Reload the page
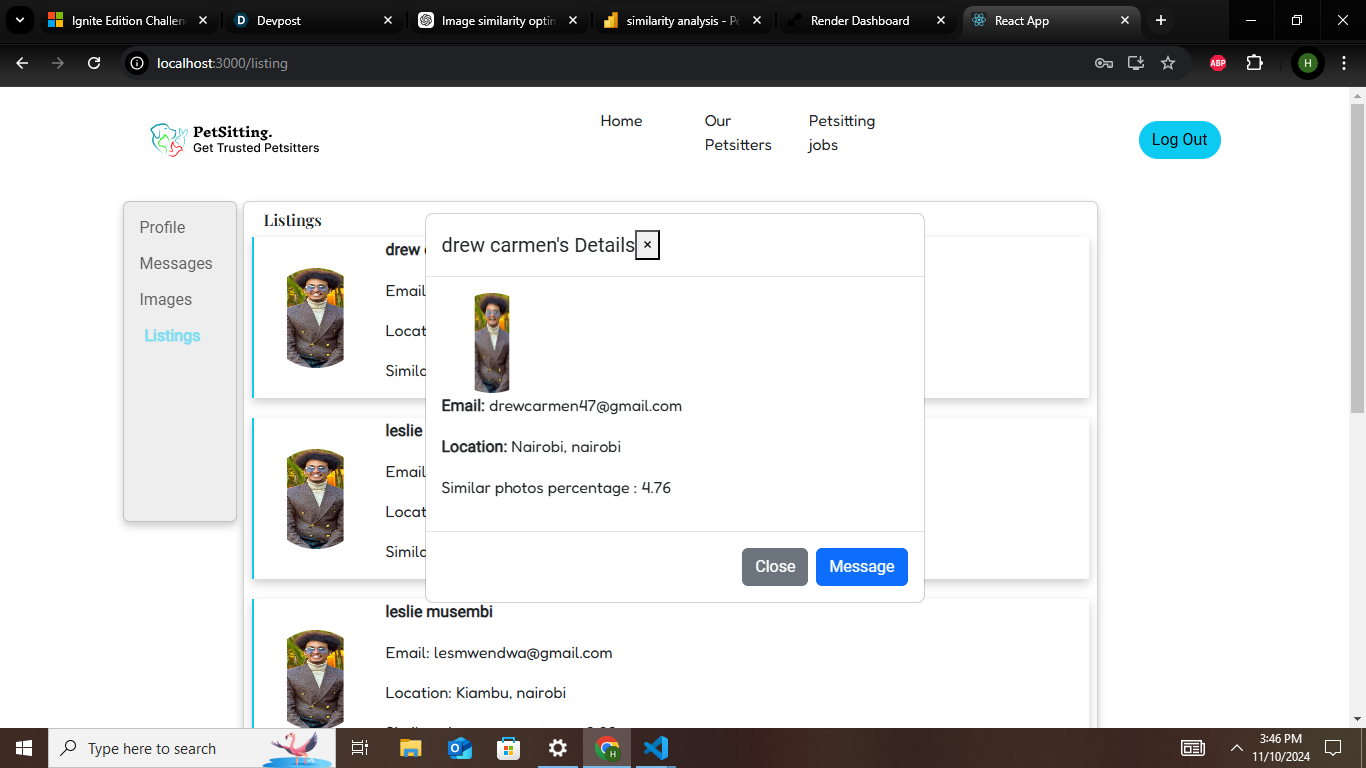The image size is (1366, 768). click(94, 63)
